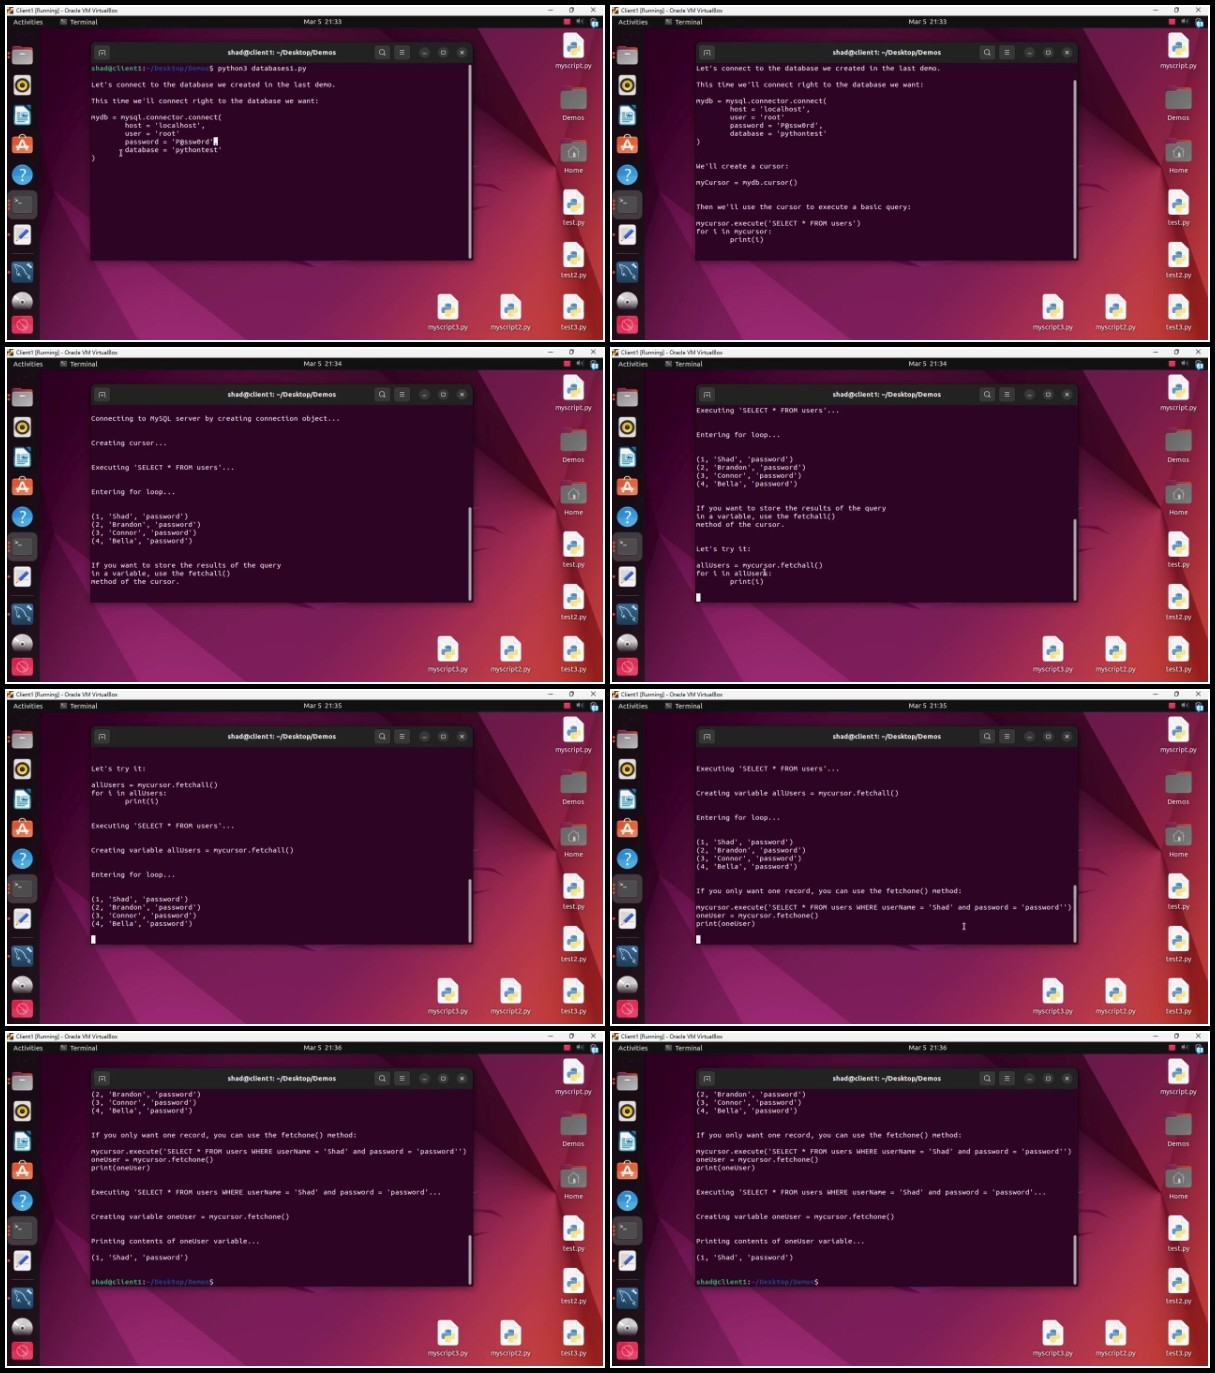Open Ubuntu Software dock icon, 'python3 databases1.py' screenshot
The image size is (1215, 1373).
22,145
